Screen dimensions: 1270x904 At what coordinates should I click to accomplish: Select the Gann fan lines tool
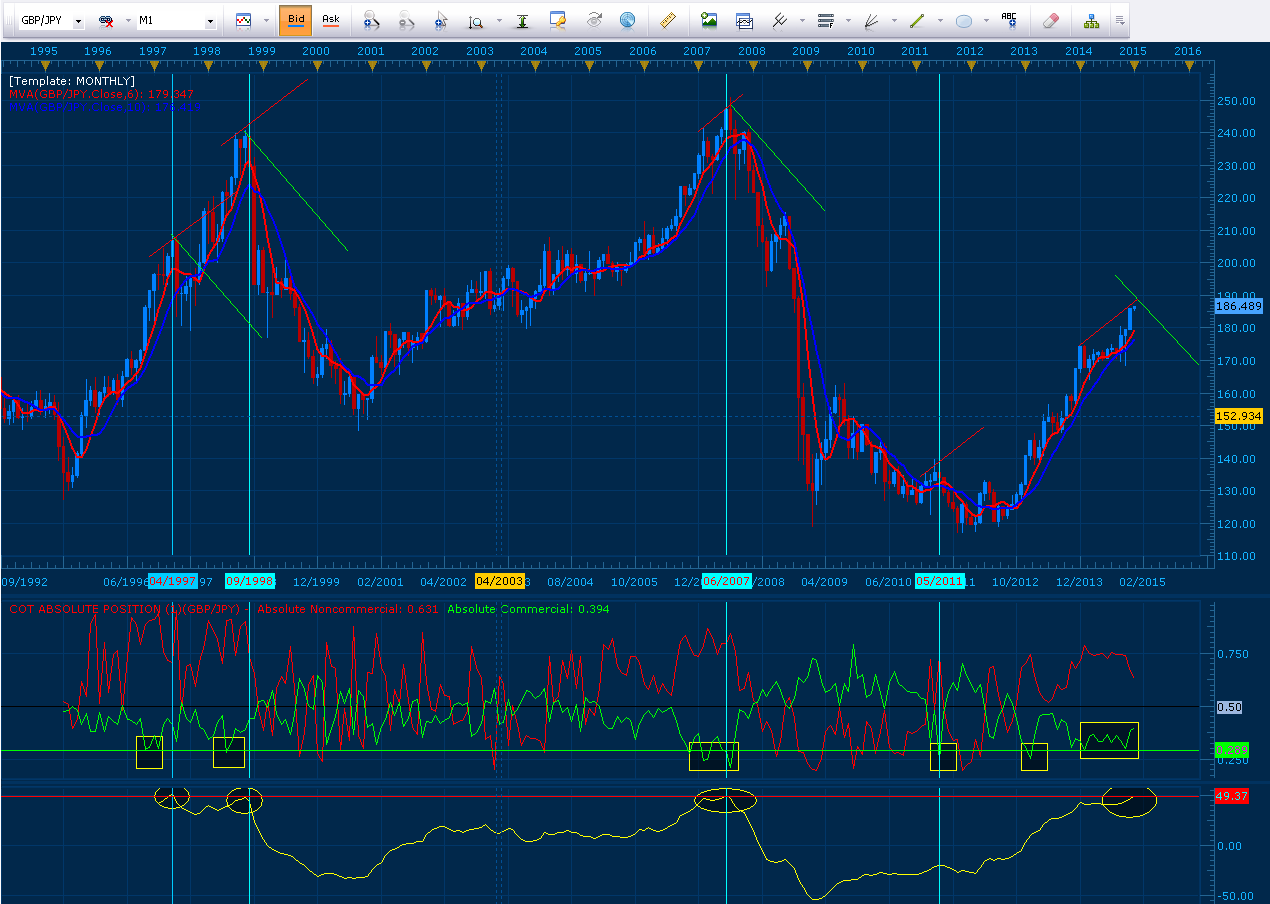click(871, 20)
